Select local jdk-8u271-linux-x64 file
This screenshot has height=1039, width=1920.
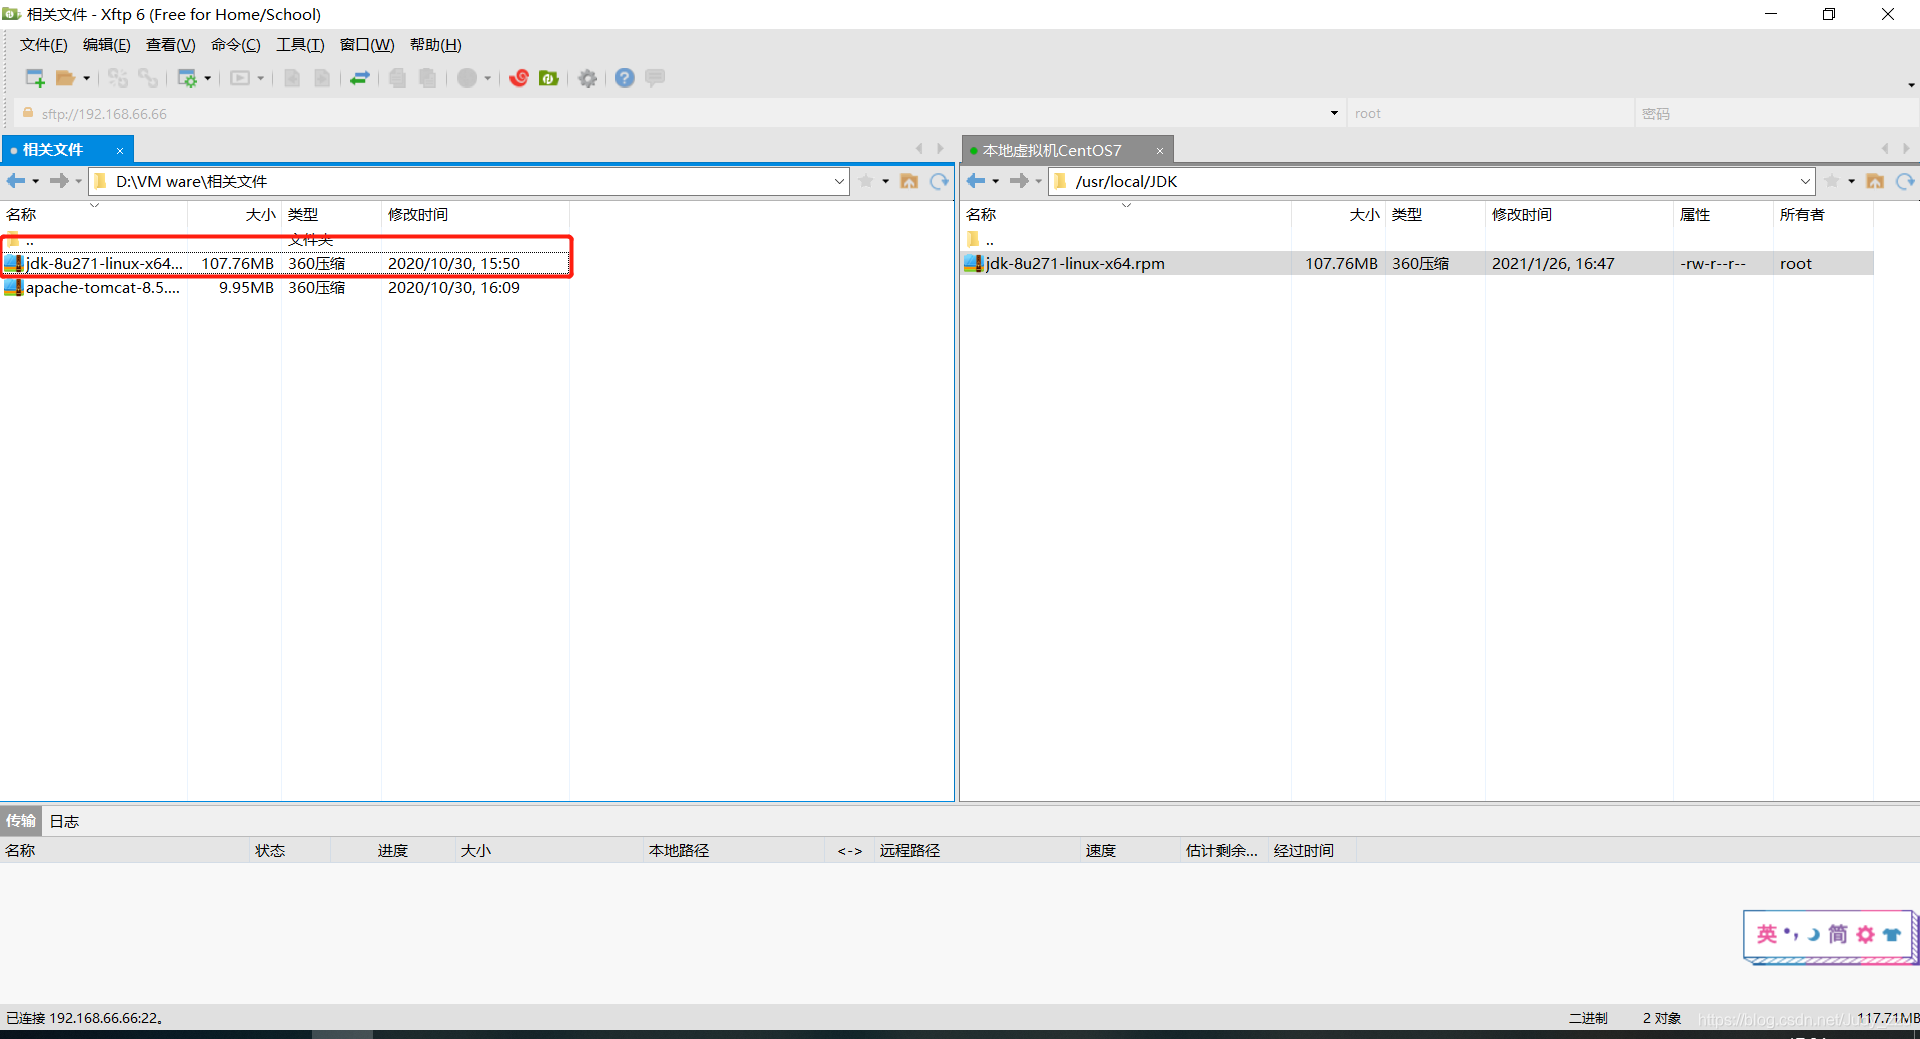tap(285, 264)
